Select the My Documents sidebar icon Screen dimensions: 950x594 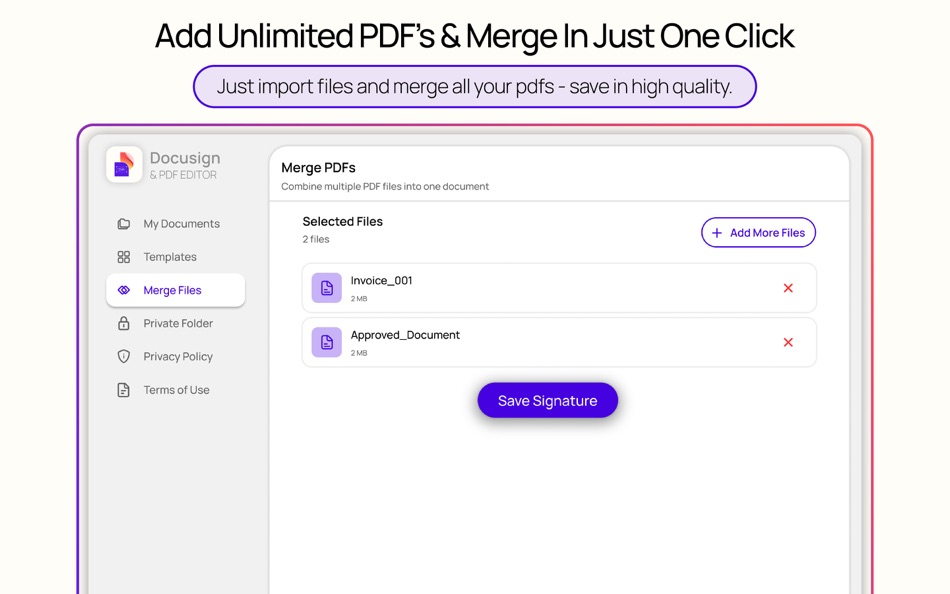click(124, 223)
